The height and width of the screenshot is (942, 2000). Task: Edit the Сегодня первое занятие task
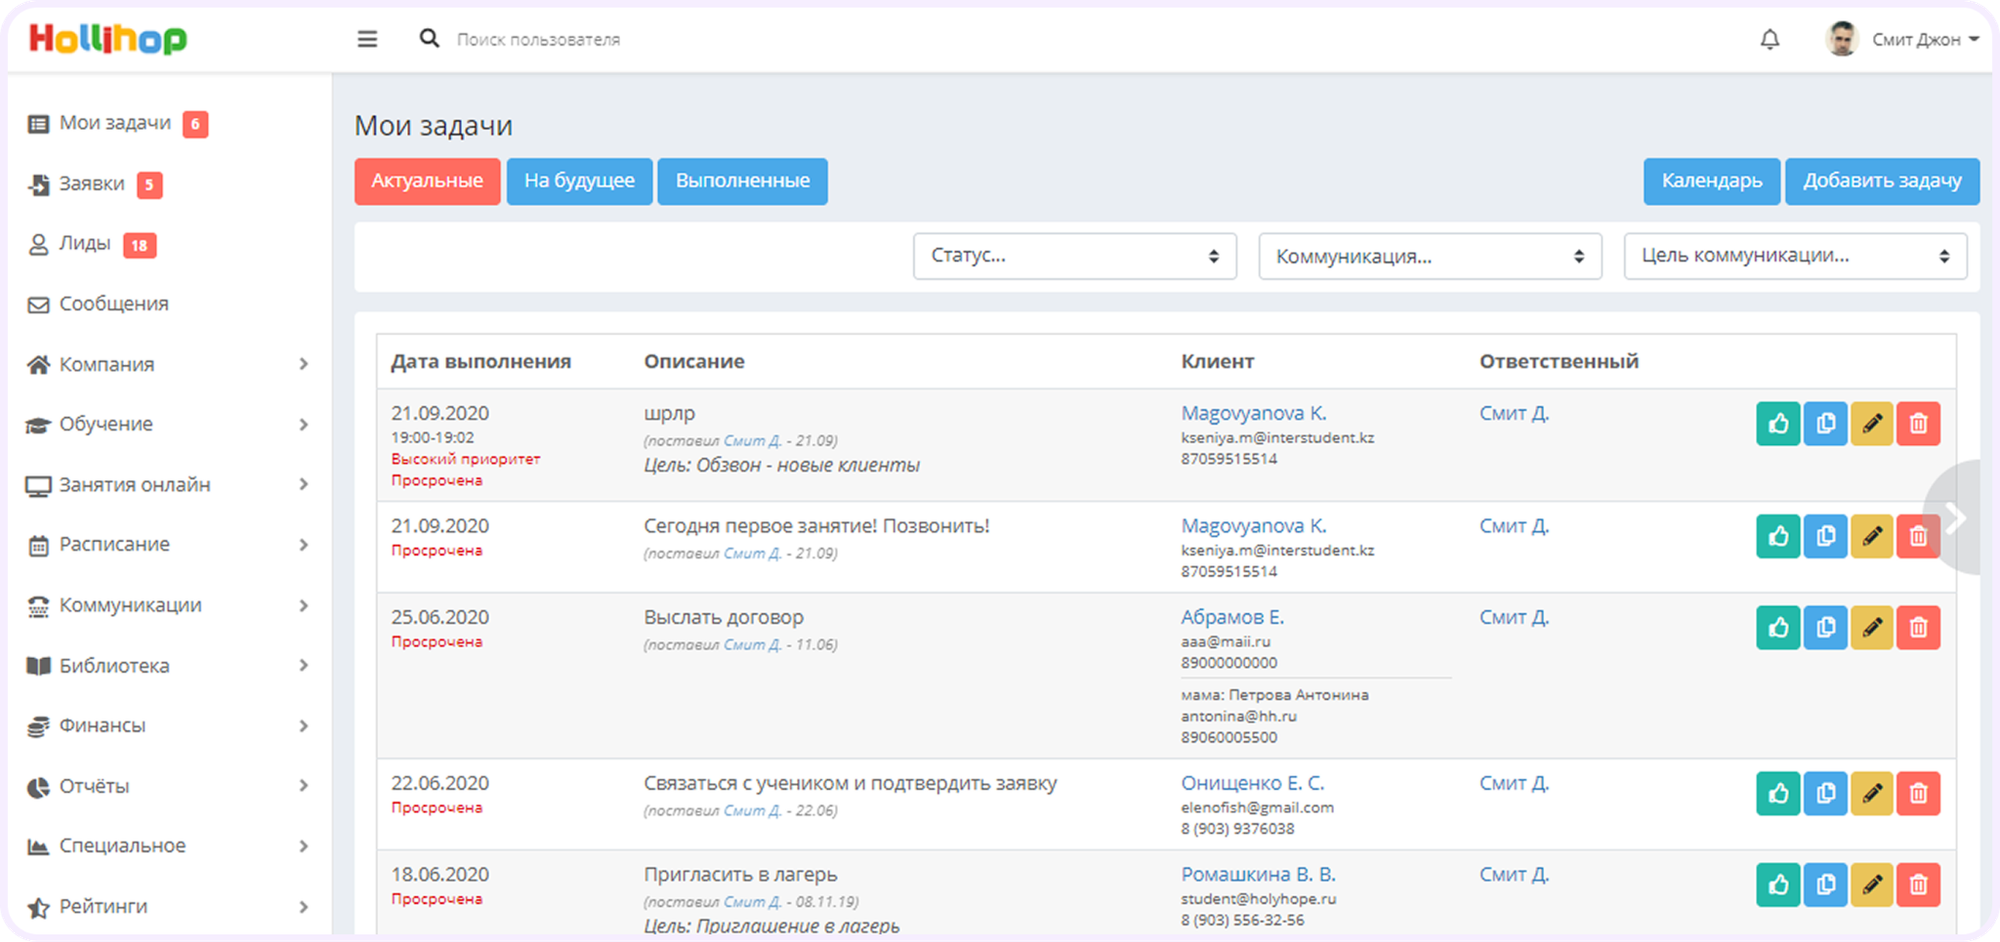click(1872, 536)
